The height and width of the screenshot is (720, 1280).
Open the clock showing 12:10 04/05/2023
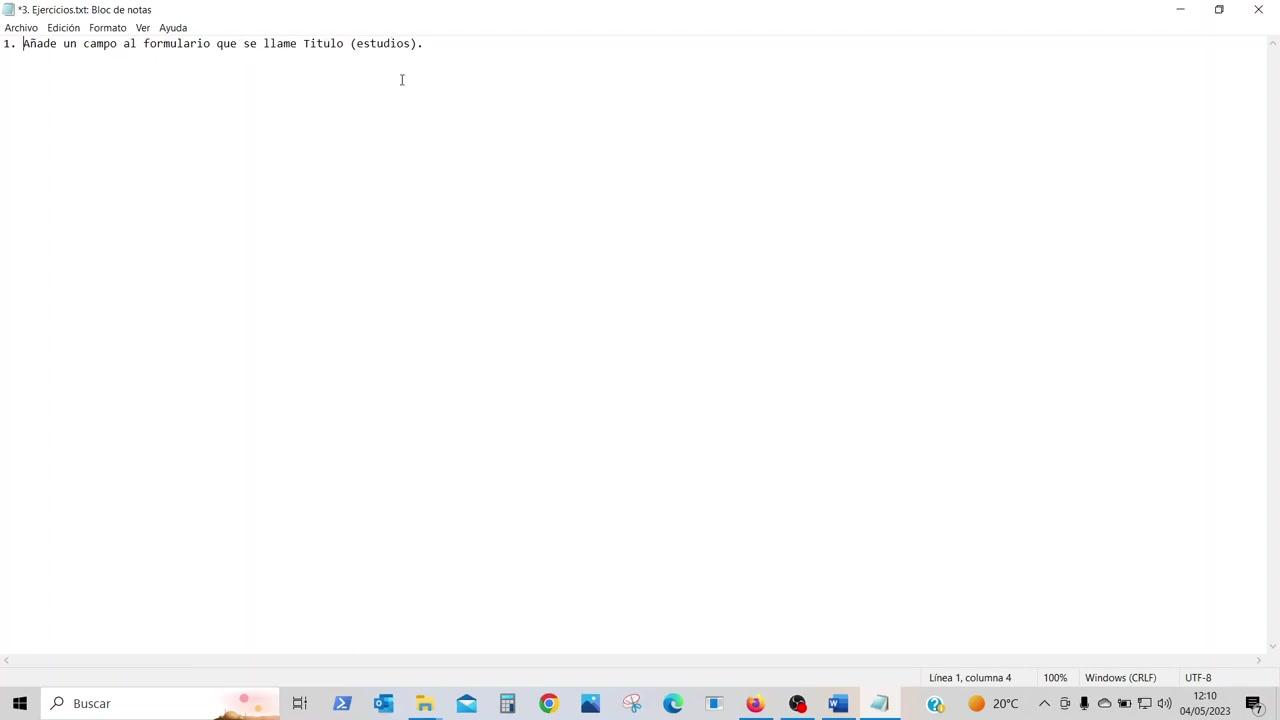click(x=1205, y=704)
